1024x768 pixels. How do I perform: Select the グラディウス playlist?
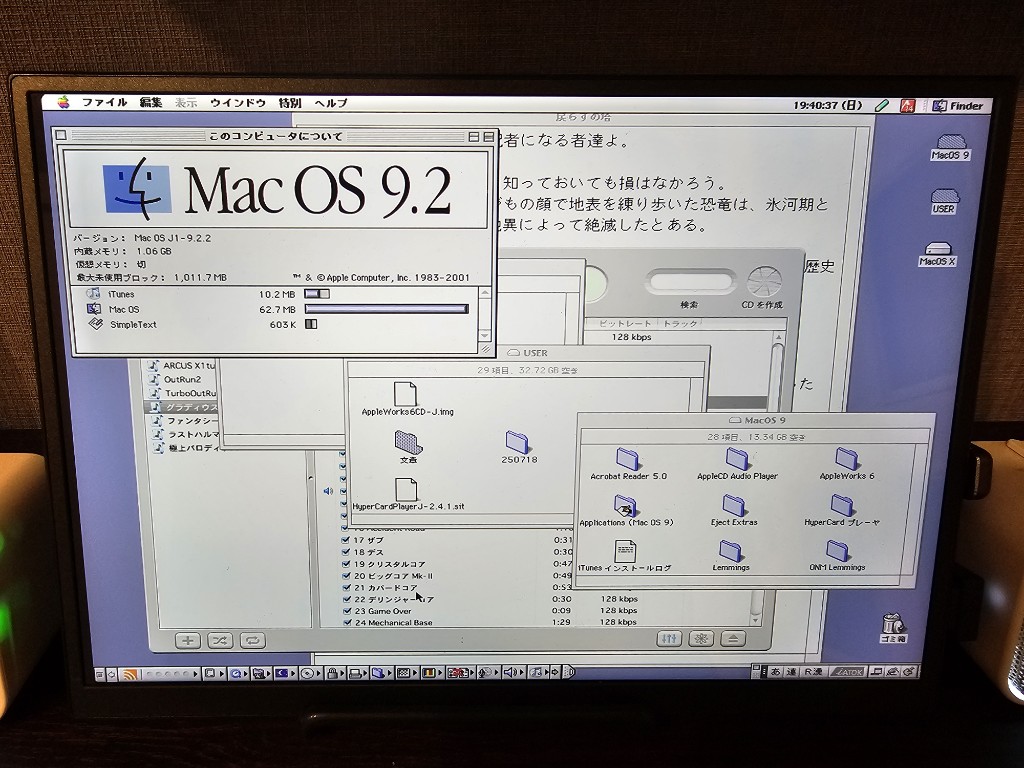click(182, 407)
